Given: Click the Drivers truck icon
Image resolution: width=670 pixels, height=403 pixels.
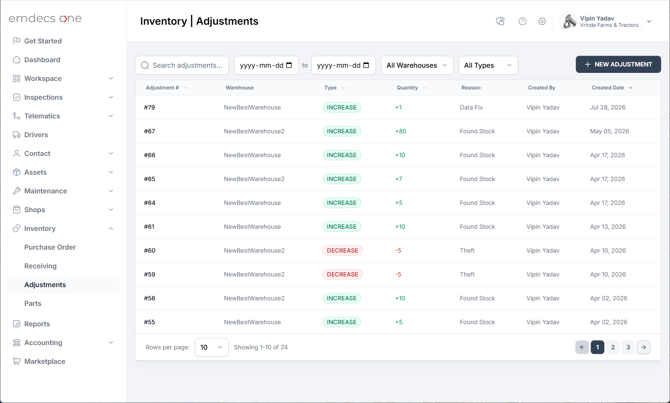Looking at the screenshot, I should pos(16,135).
